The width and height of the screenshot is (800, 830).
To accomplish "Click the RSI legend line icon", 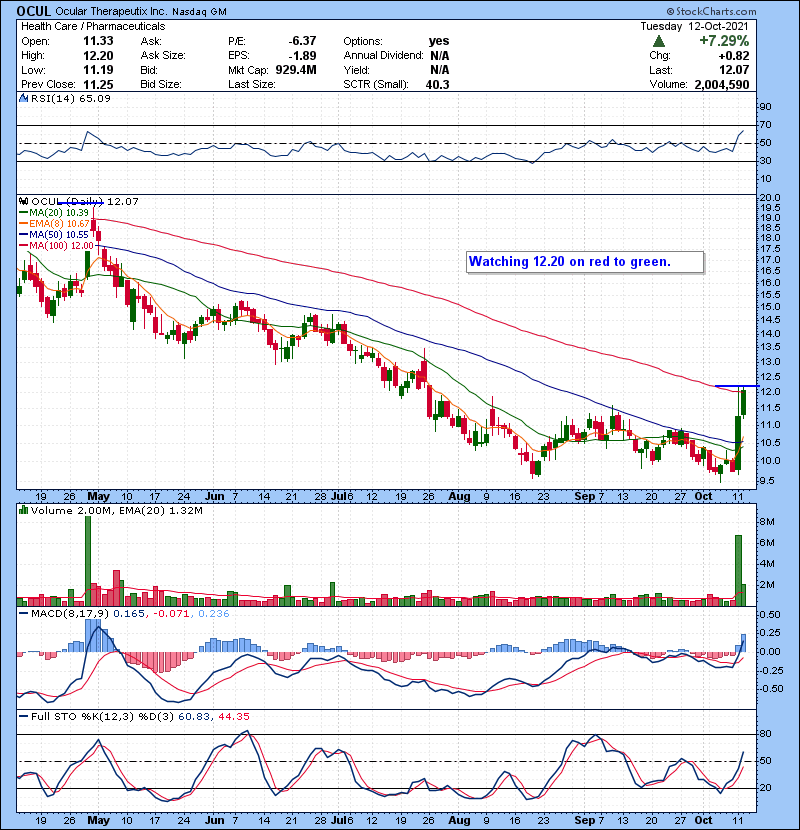I will 23,98.
